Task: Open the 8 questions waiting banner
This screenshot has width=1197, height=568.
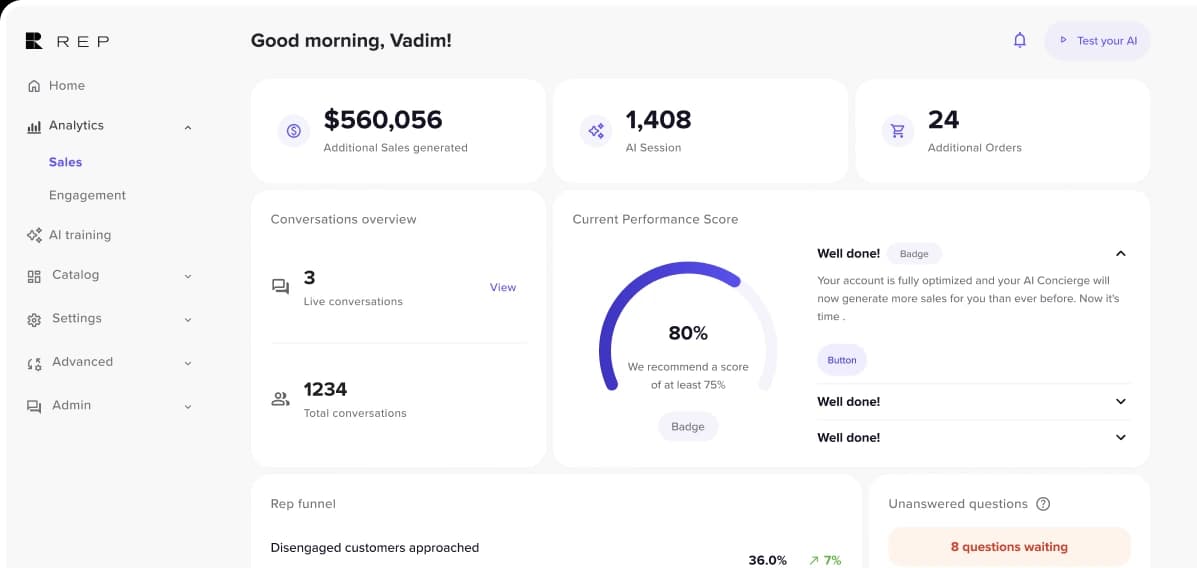Action: point(1009,547)
